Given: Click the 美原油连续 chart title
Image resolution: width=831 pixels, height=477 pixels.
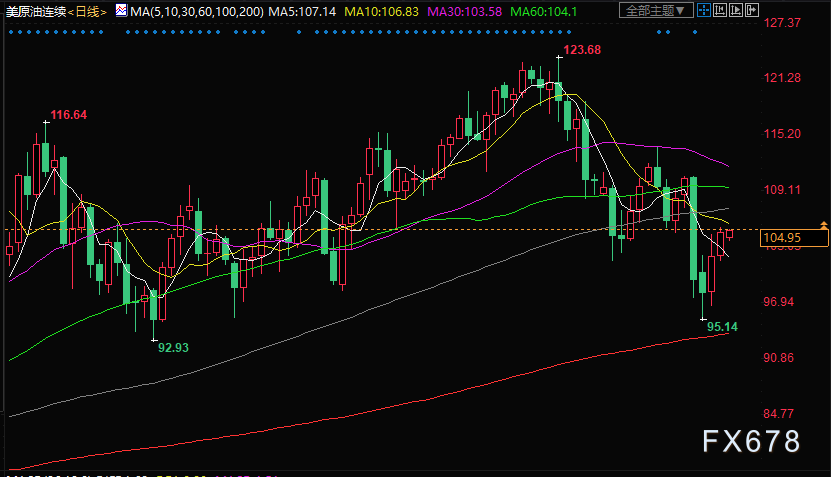Looking at the screenshot, I should point(36,12).
